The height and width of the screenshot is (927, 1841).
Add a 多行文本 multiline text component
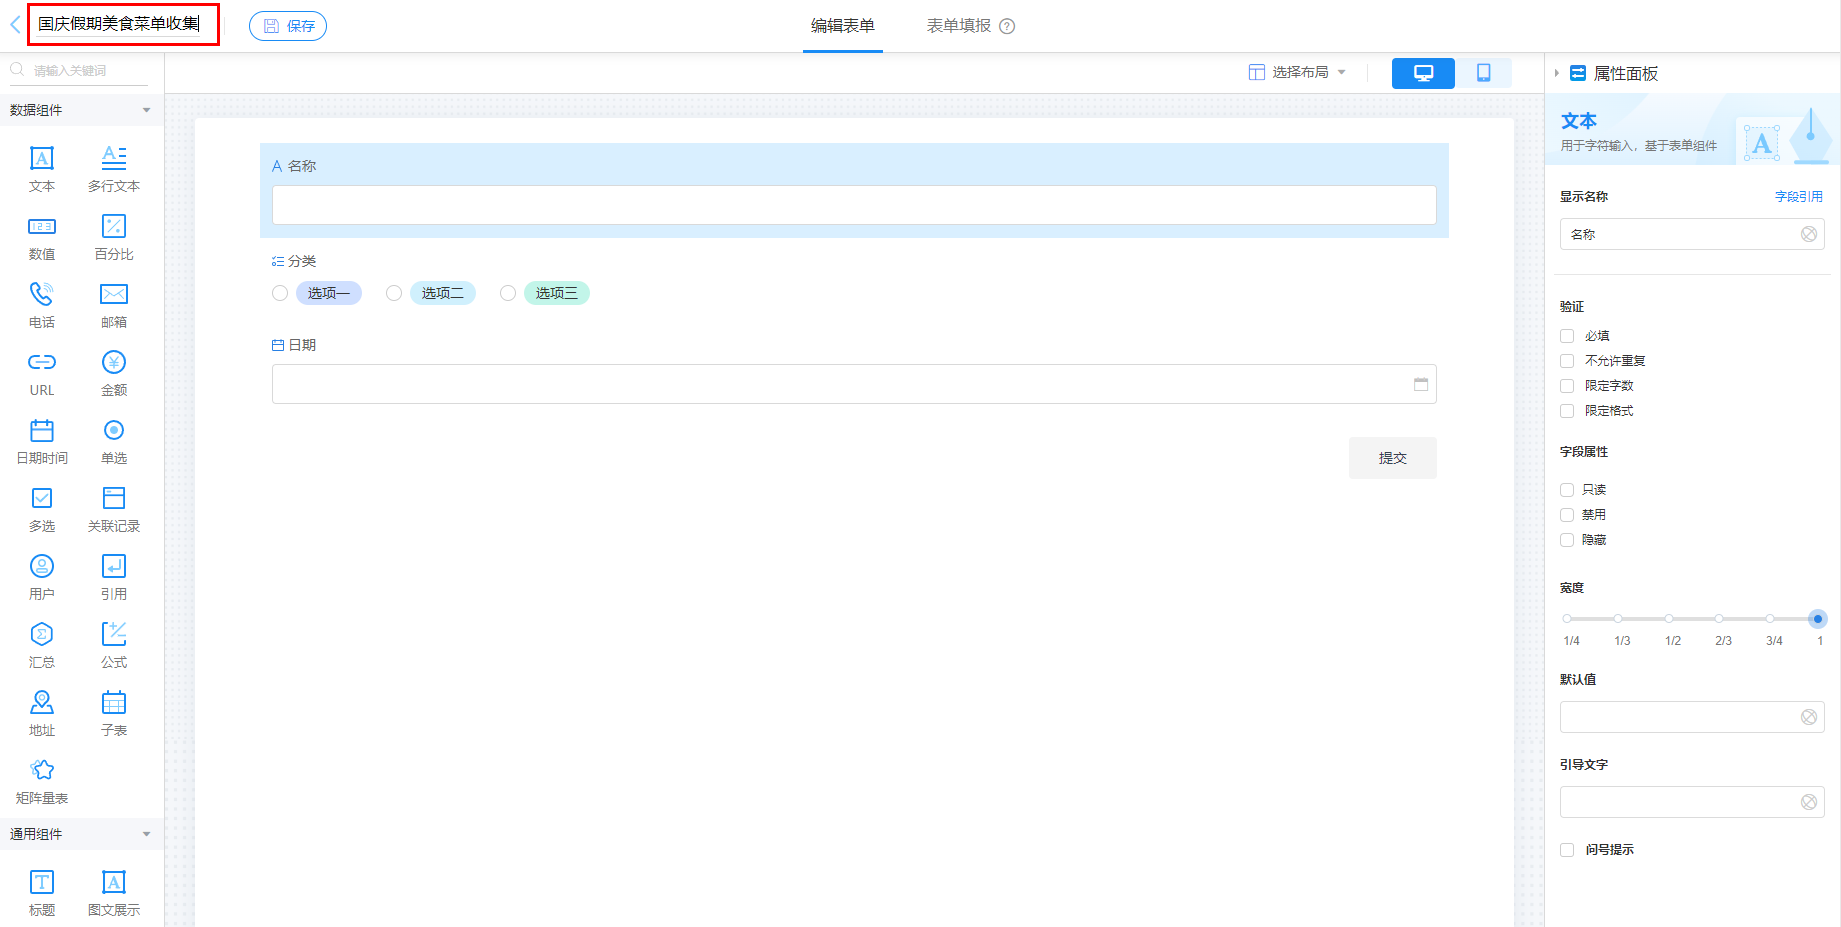tap(114, 169)
